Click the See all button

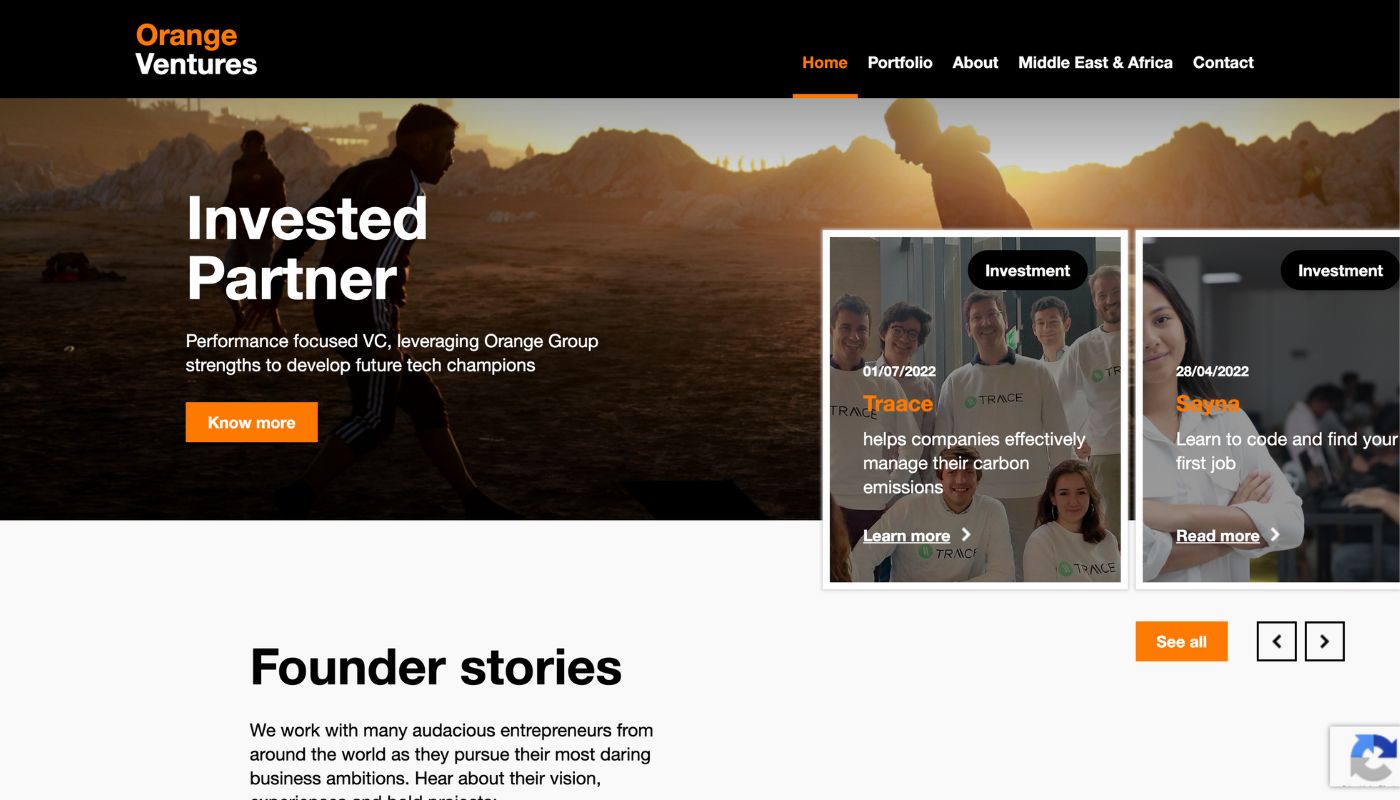tap(1181, 642)
